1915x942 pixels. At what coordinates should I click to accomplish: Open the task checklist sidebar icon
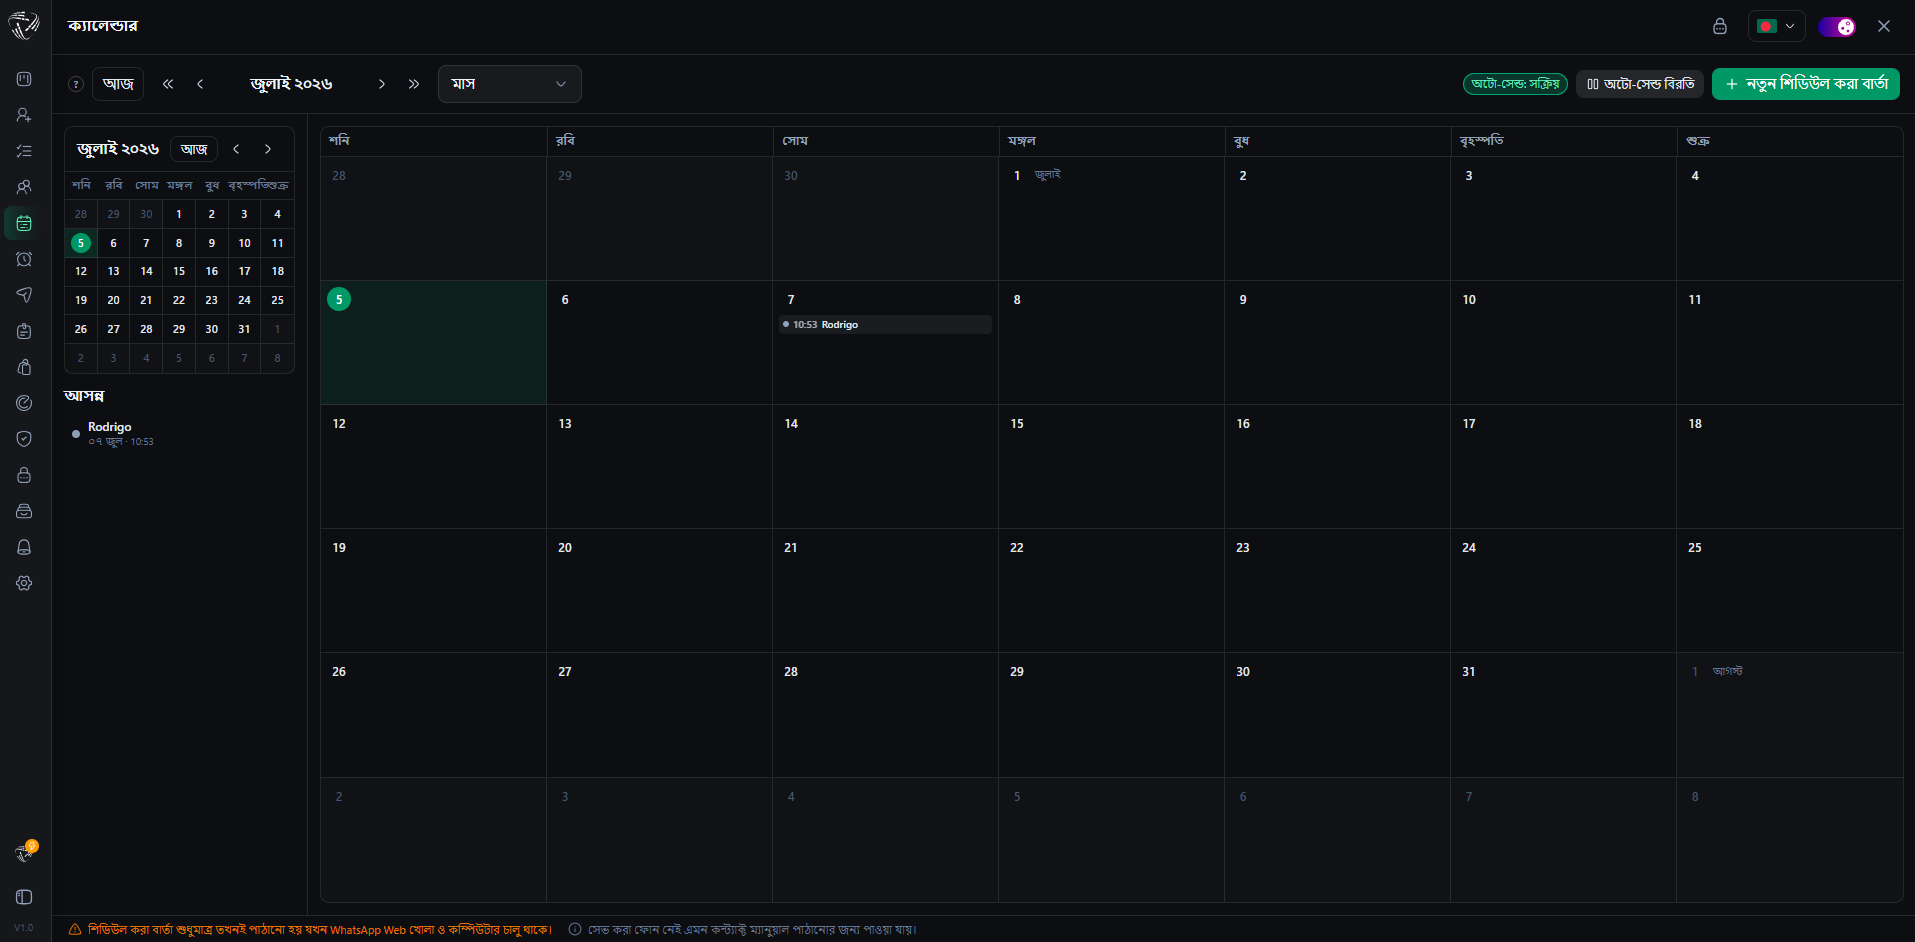(x=24, y=151)
